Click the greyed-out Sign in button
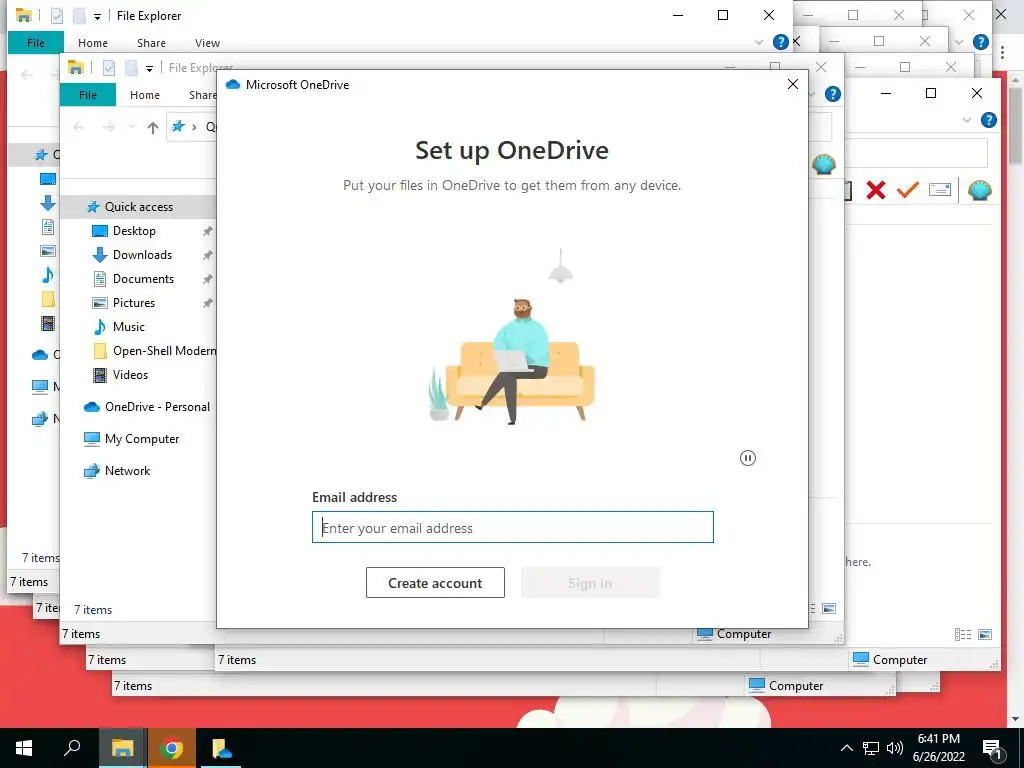Viewport: 1024px width, 768px height. pos(590,583)
